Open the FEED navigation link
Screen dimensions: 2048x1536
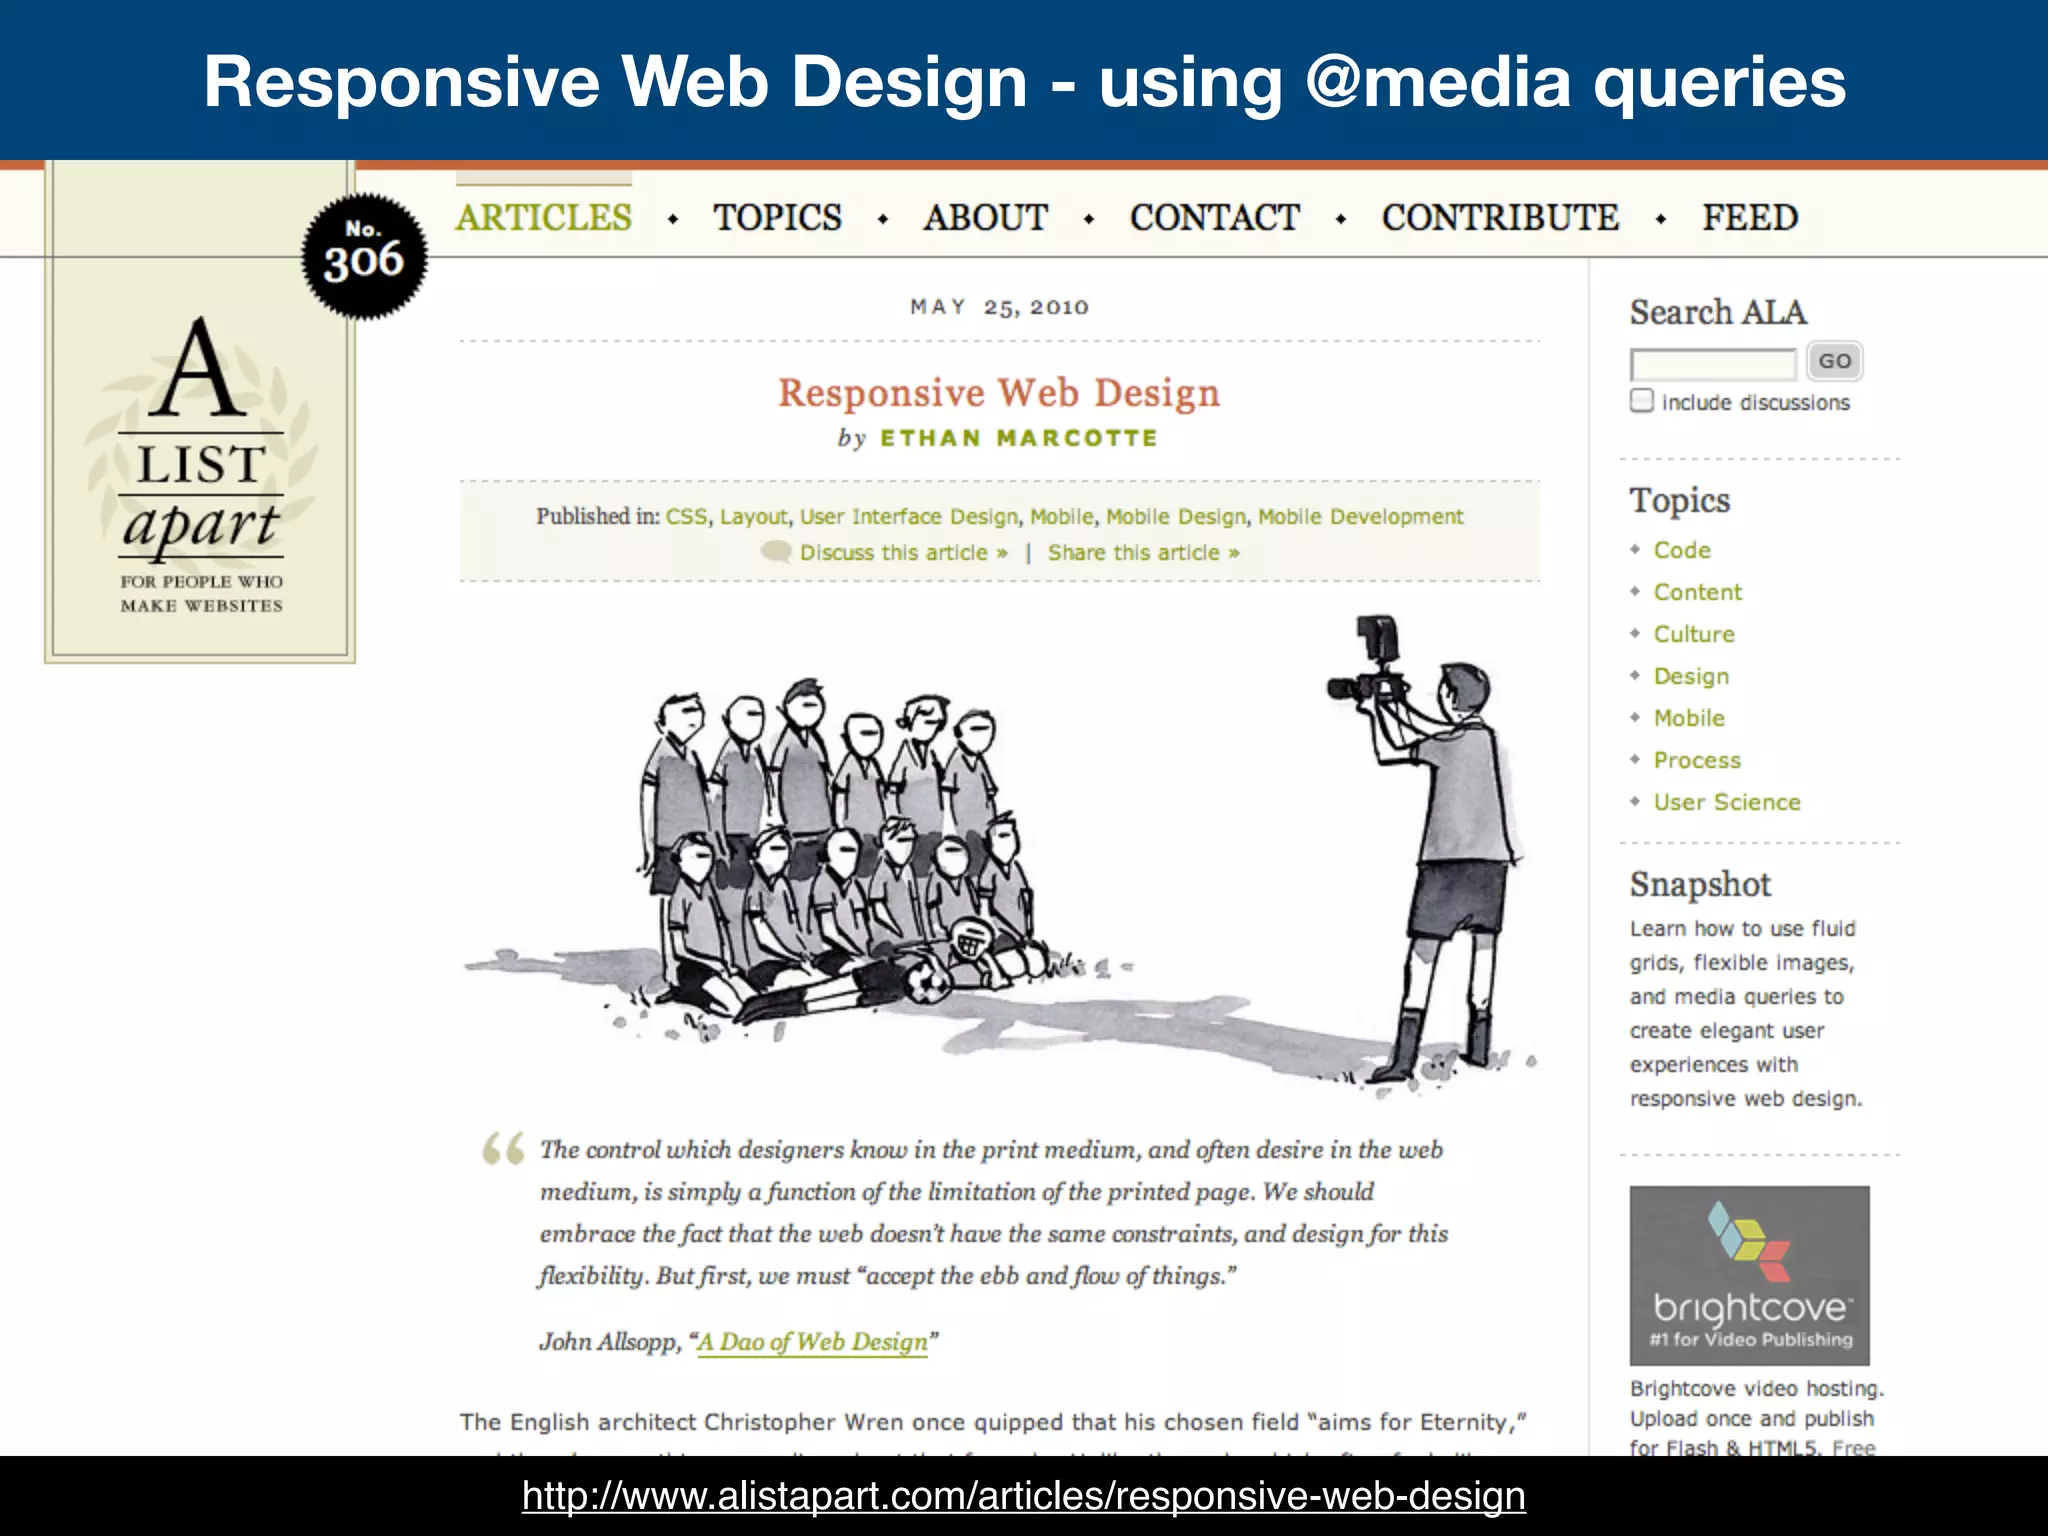coord(1750,217)
